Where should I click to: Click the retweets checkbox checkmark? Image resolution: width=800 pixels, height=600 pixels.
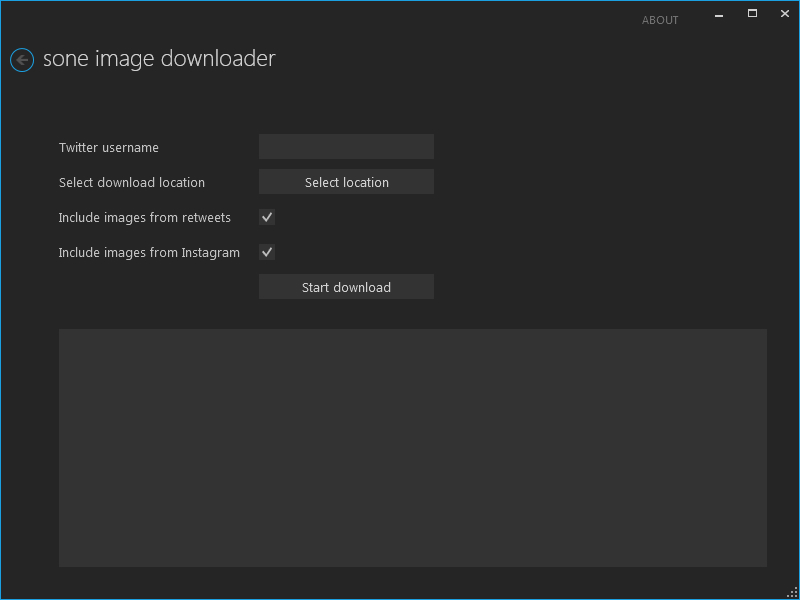pyautogui.click(x=266, y=217)
